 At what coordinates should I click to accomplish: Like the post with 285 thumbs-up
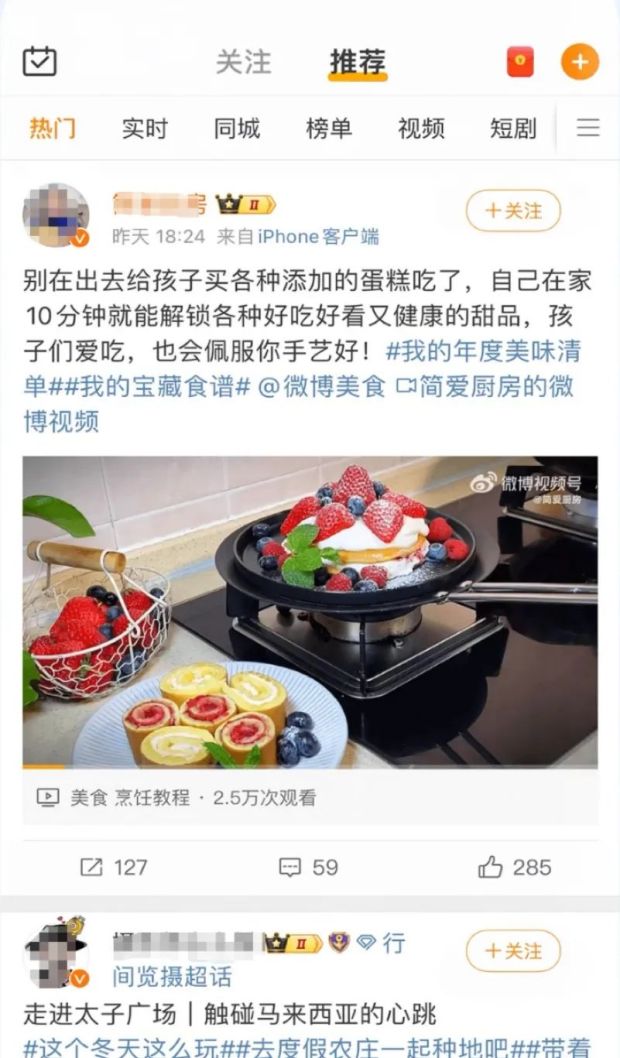[x=490, y=867]
